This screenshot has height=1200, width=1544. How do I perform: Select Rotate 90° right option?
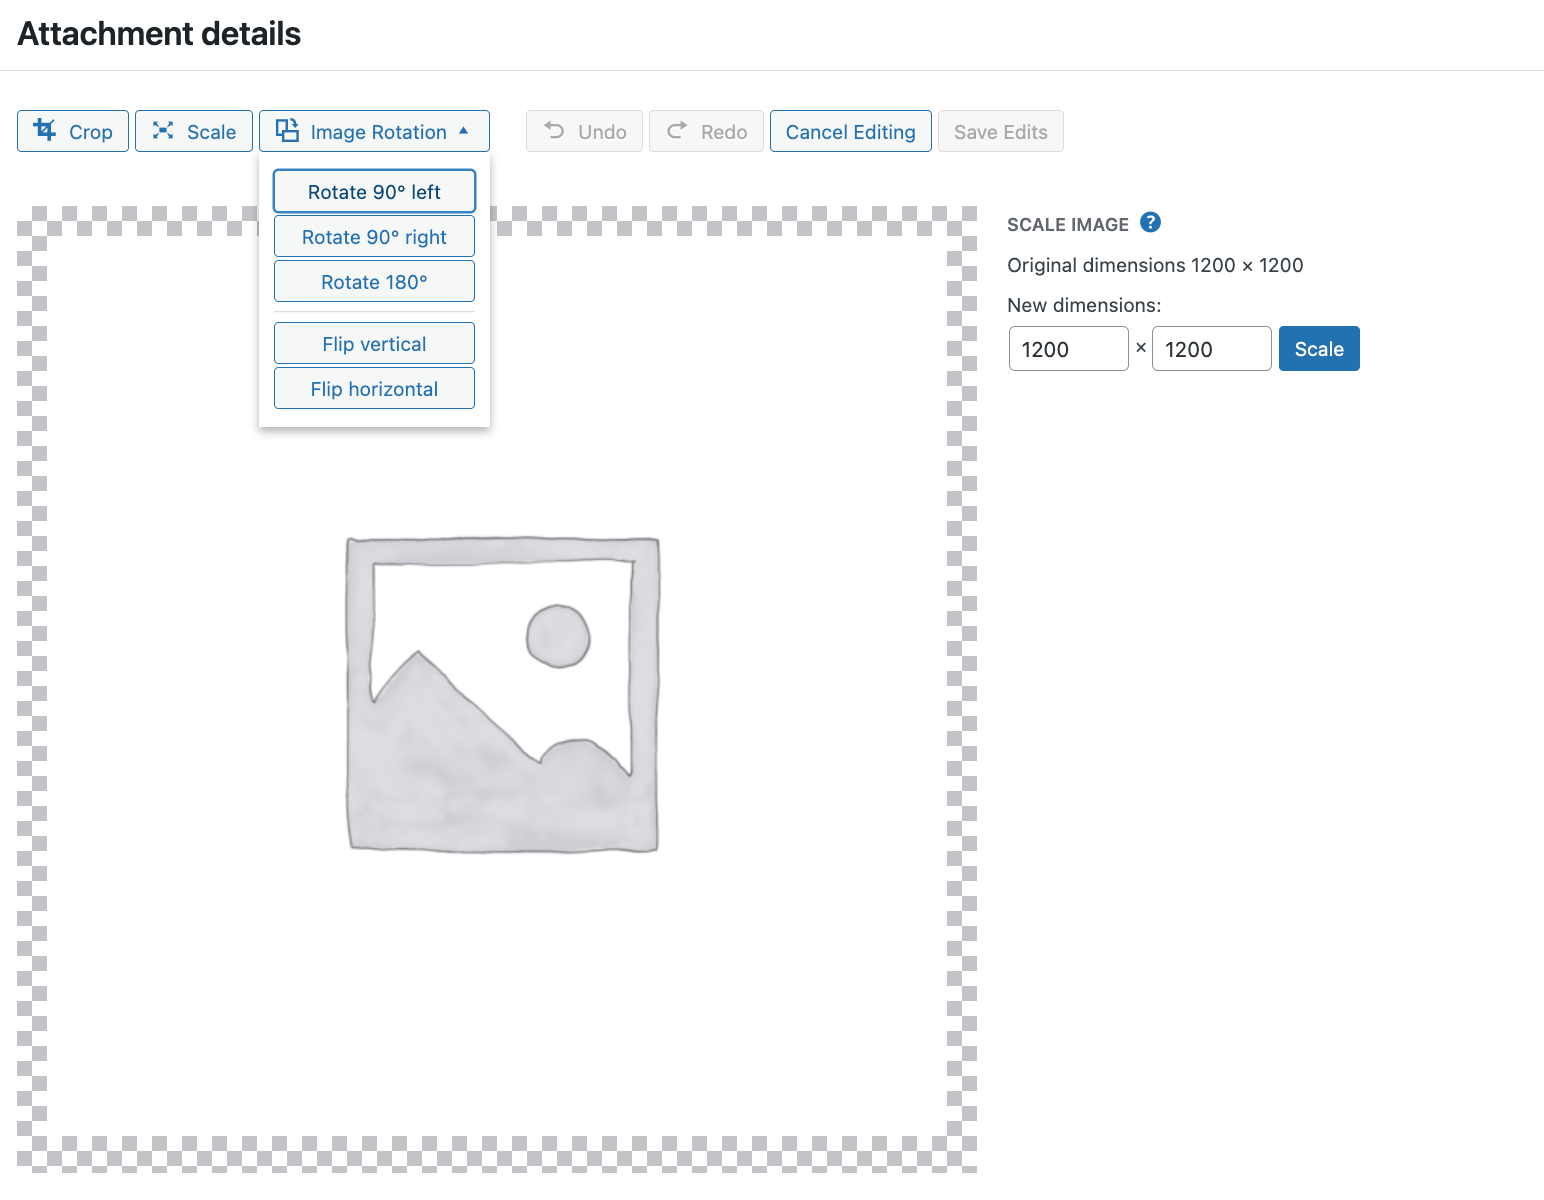pos(373,236)
